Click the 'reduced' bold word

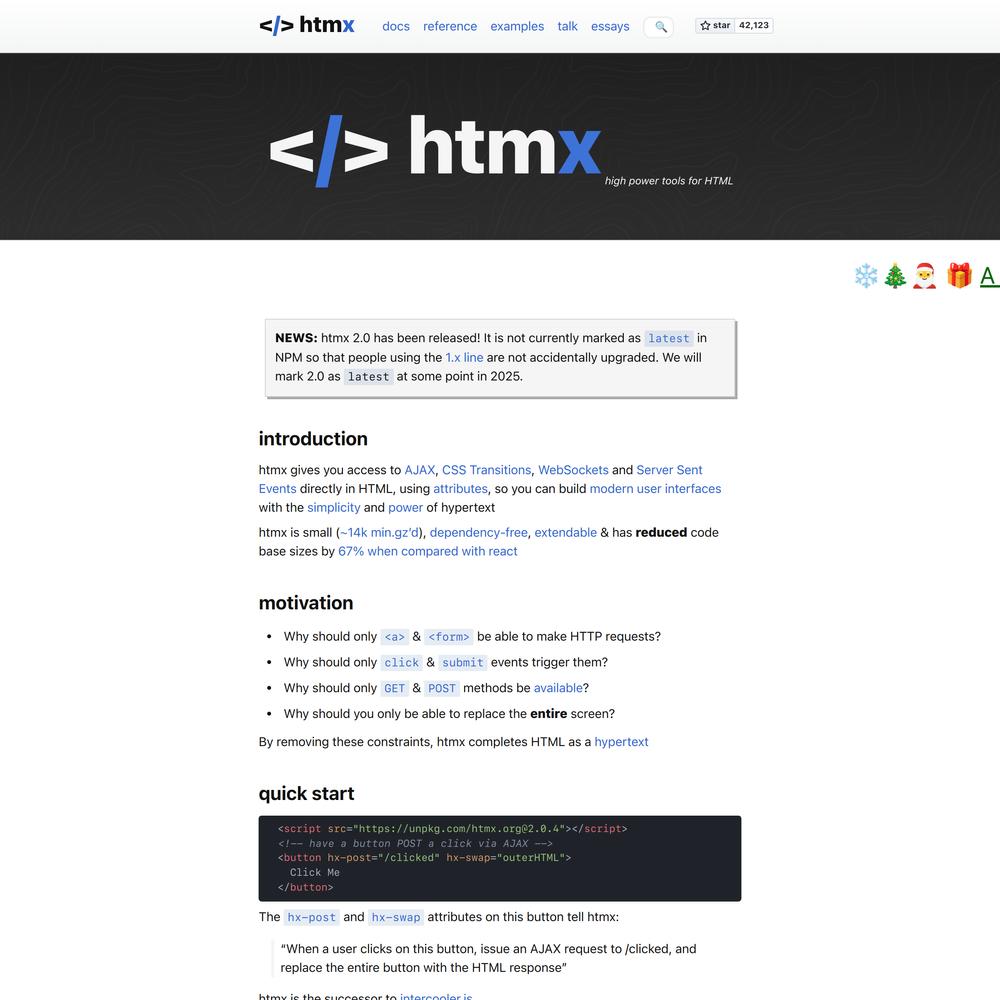point(661,533)
